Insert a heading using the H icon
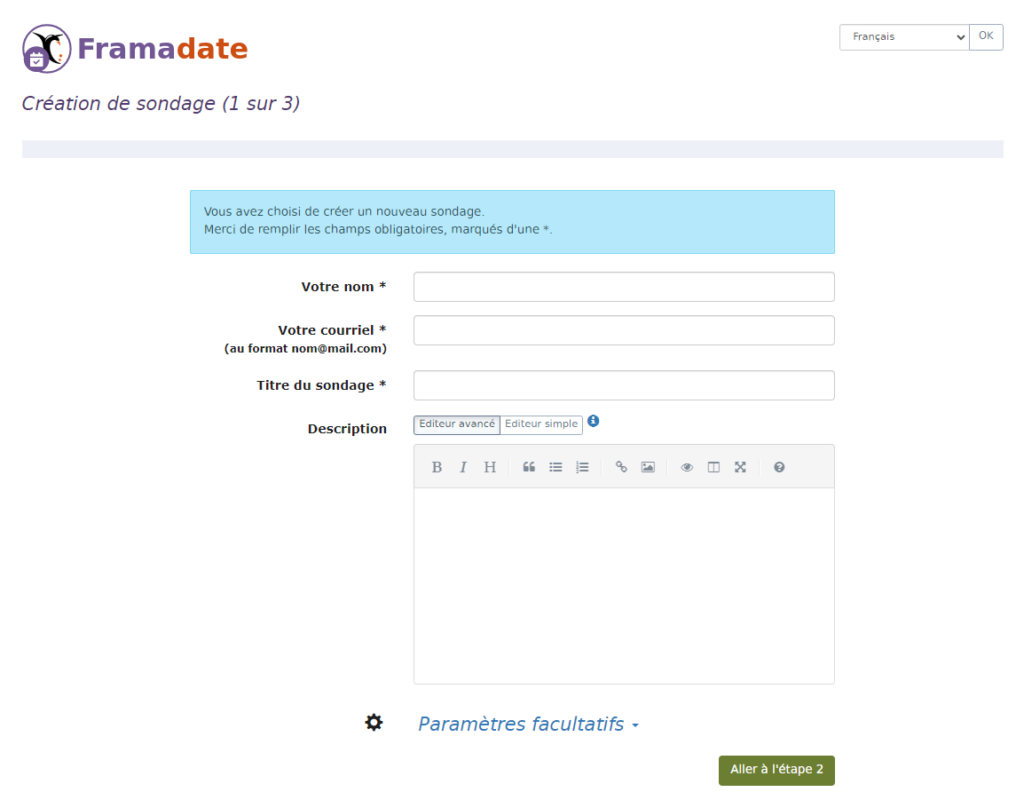The height and width of the screenshot is (792, 1024). point(490,466)
